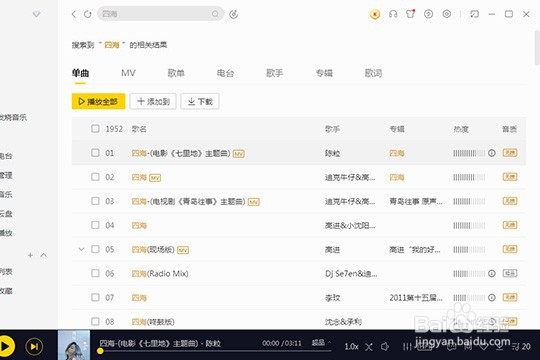Collapse sidebar section with up chevron

pyautogui.click(x=44, y=255)
